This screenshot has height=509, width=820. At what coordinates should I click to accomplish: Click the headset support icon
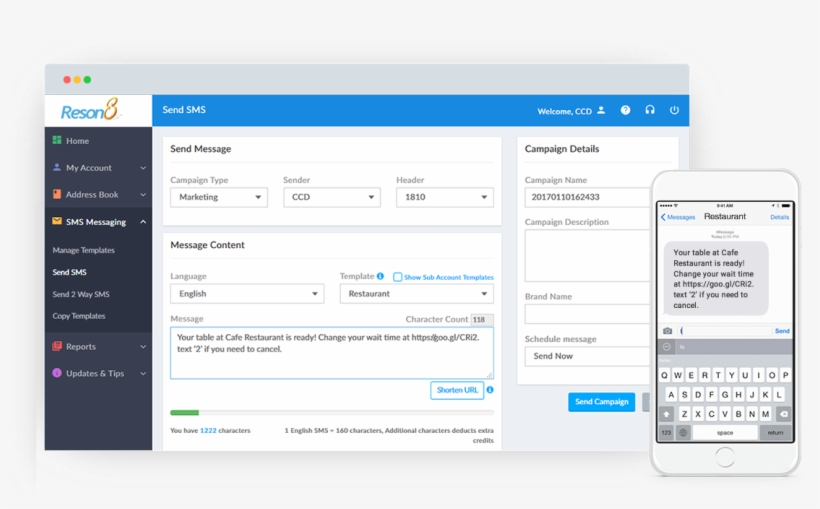(650, 110)
